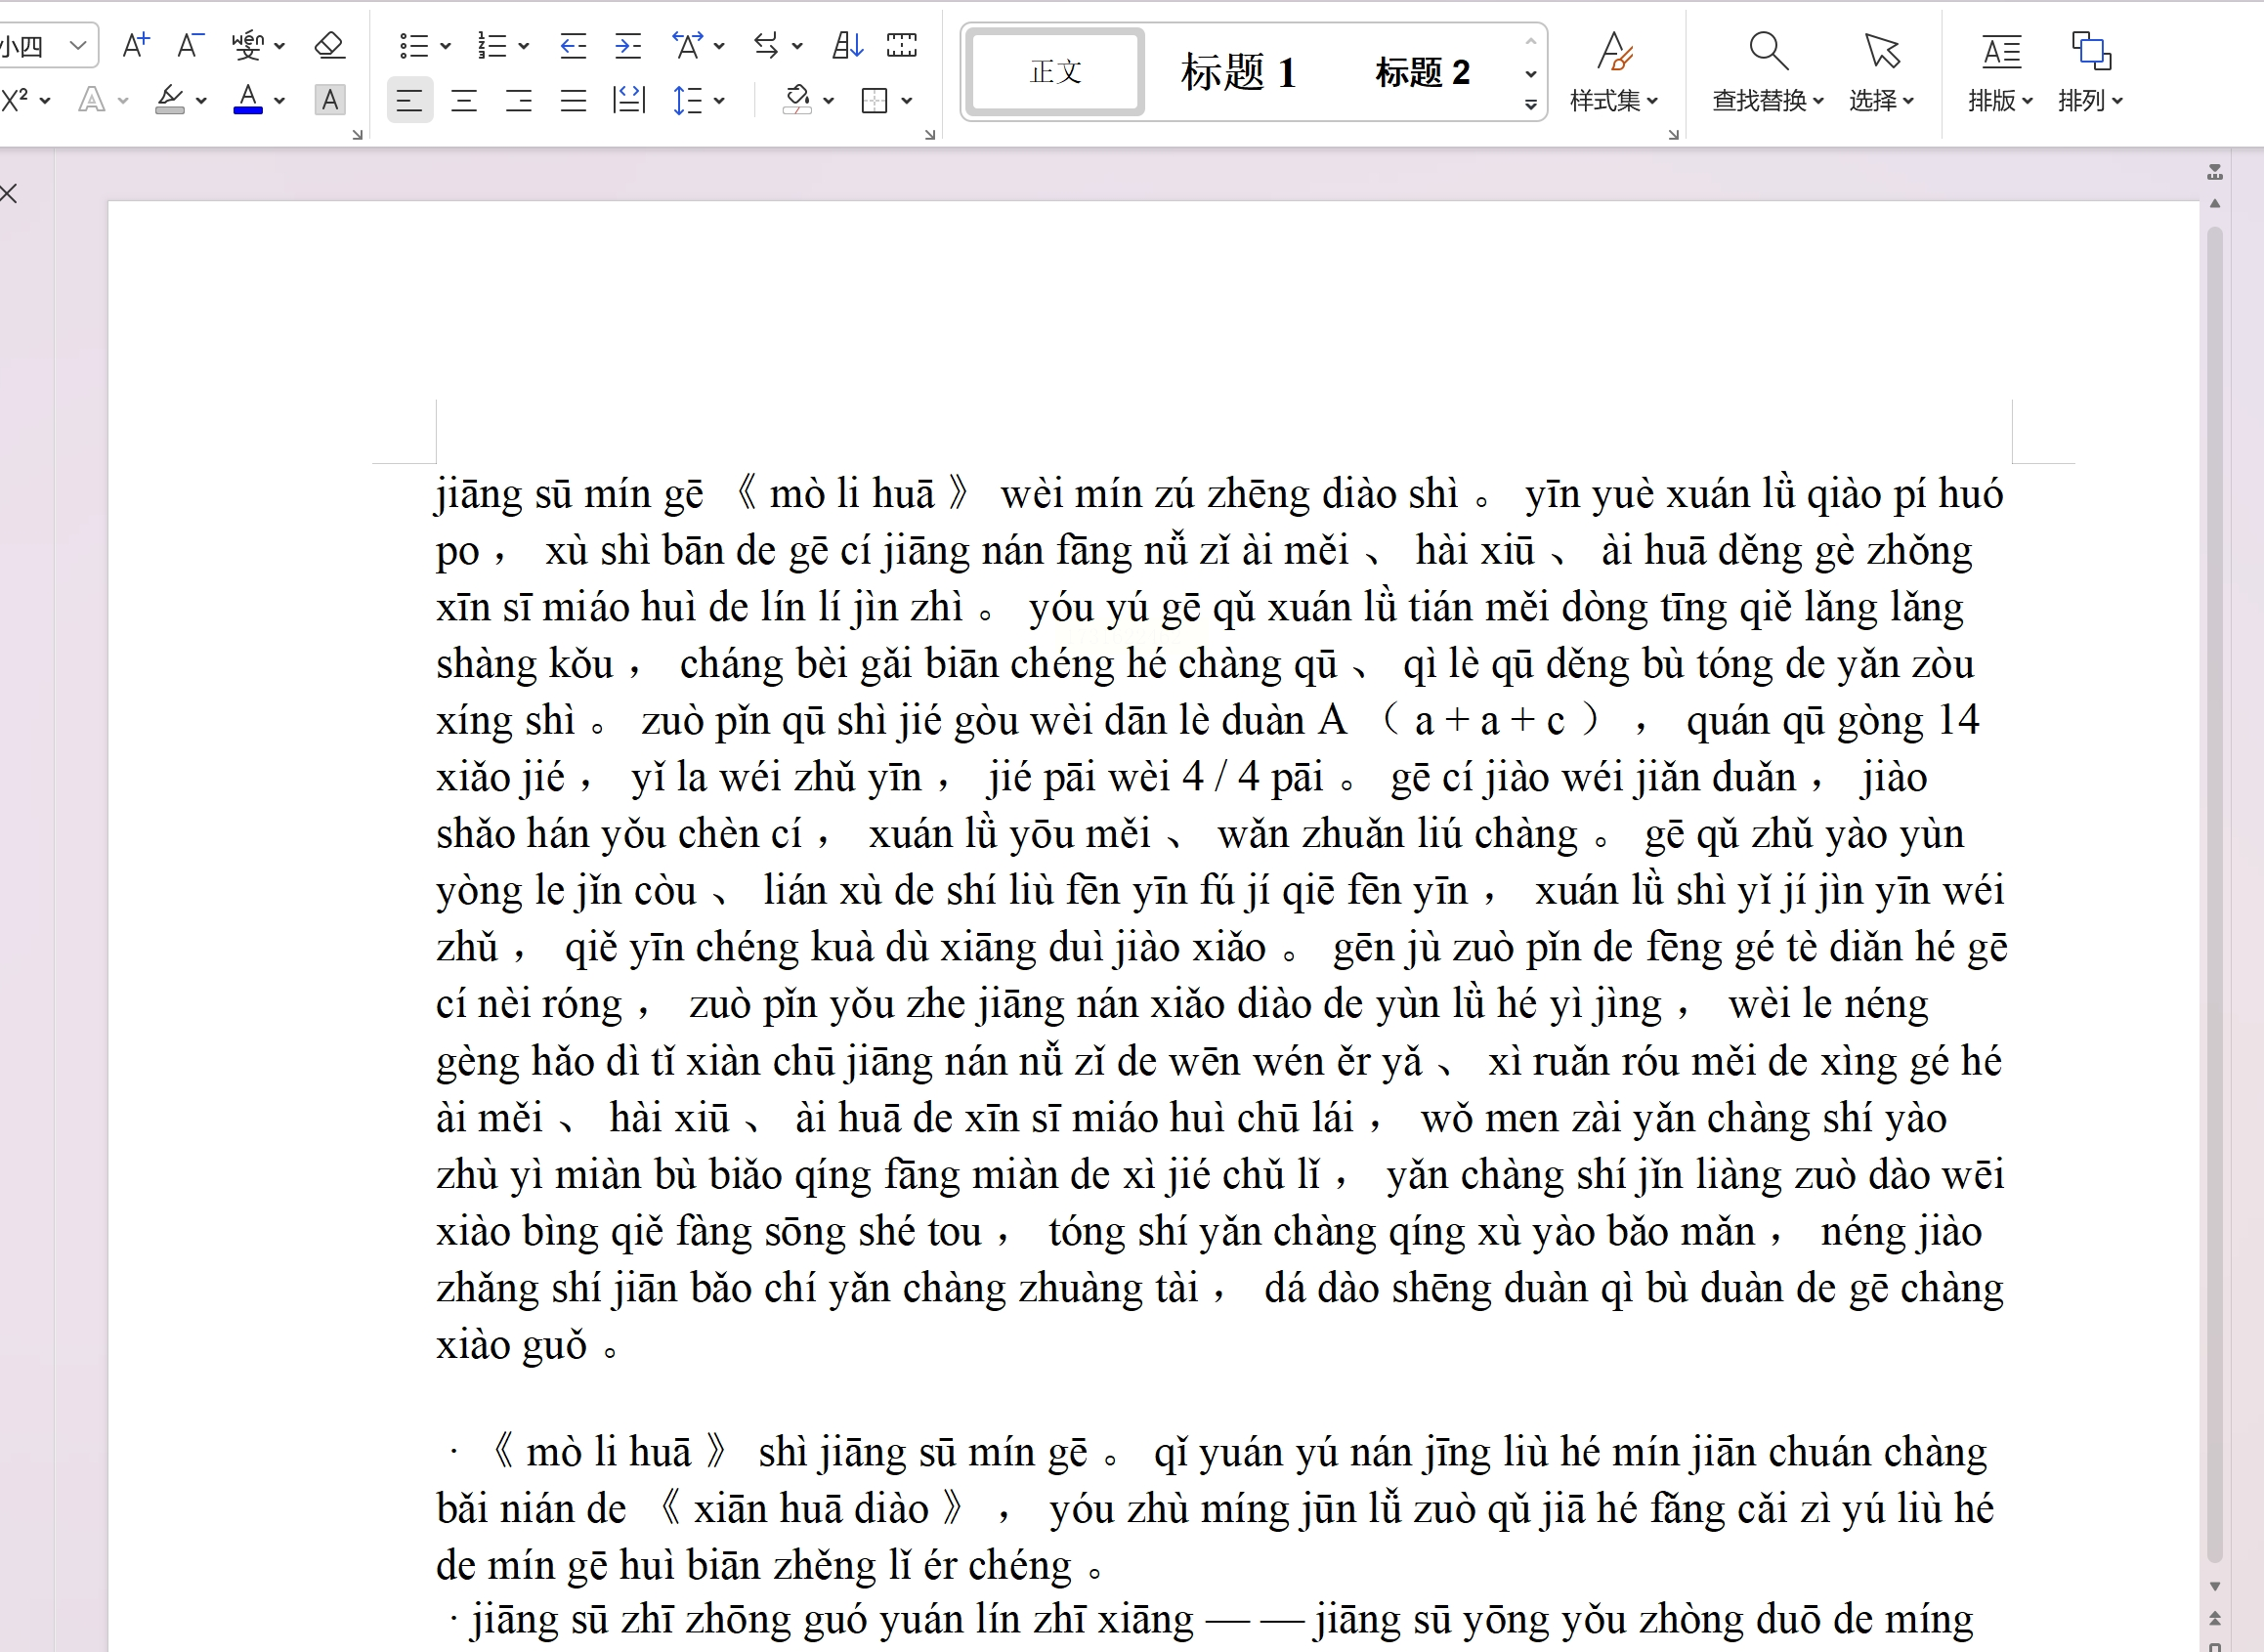Open the 排列 arrange menu
2264x1652 pixels.
[2091, 72]
